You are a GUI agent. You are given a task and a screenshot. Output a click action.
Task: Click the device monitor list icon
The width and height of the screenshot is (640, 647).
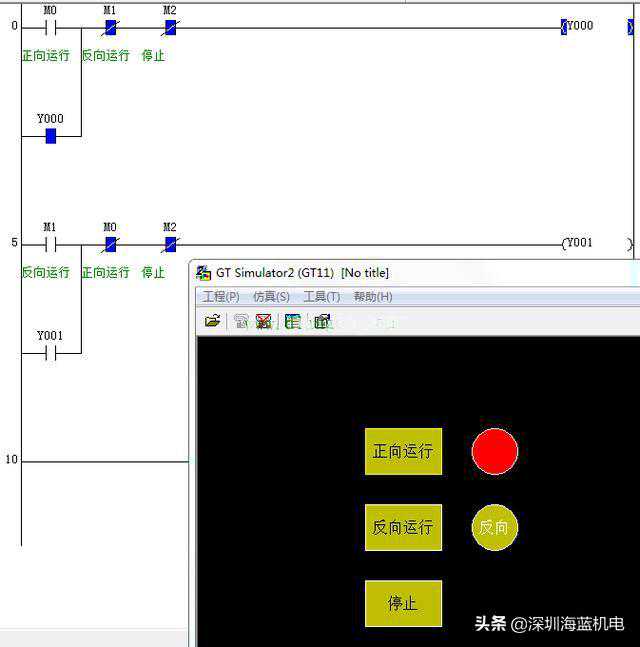293,321
